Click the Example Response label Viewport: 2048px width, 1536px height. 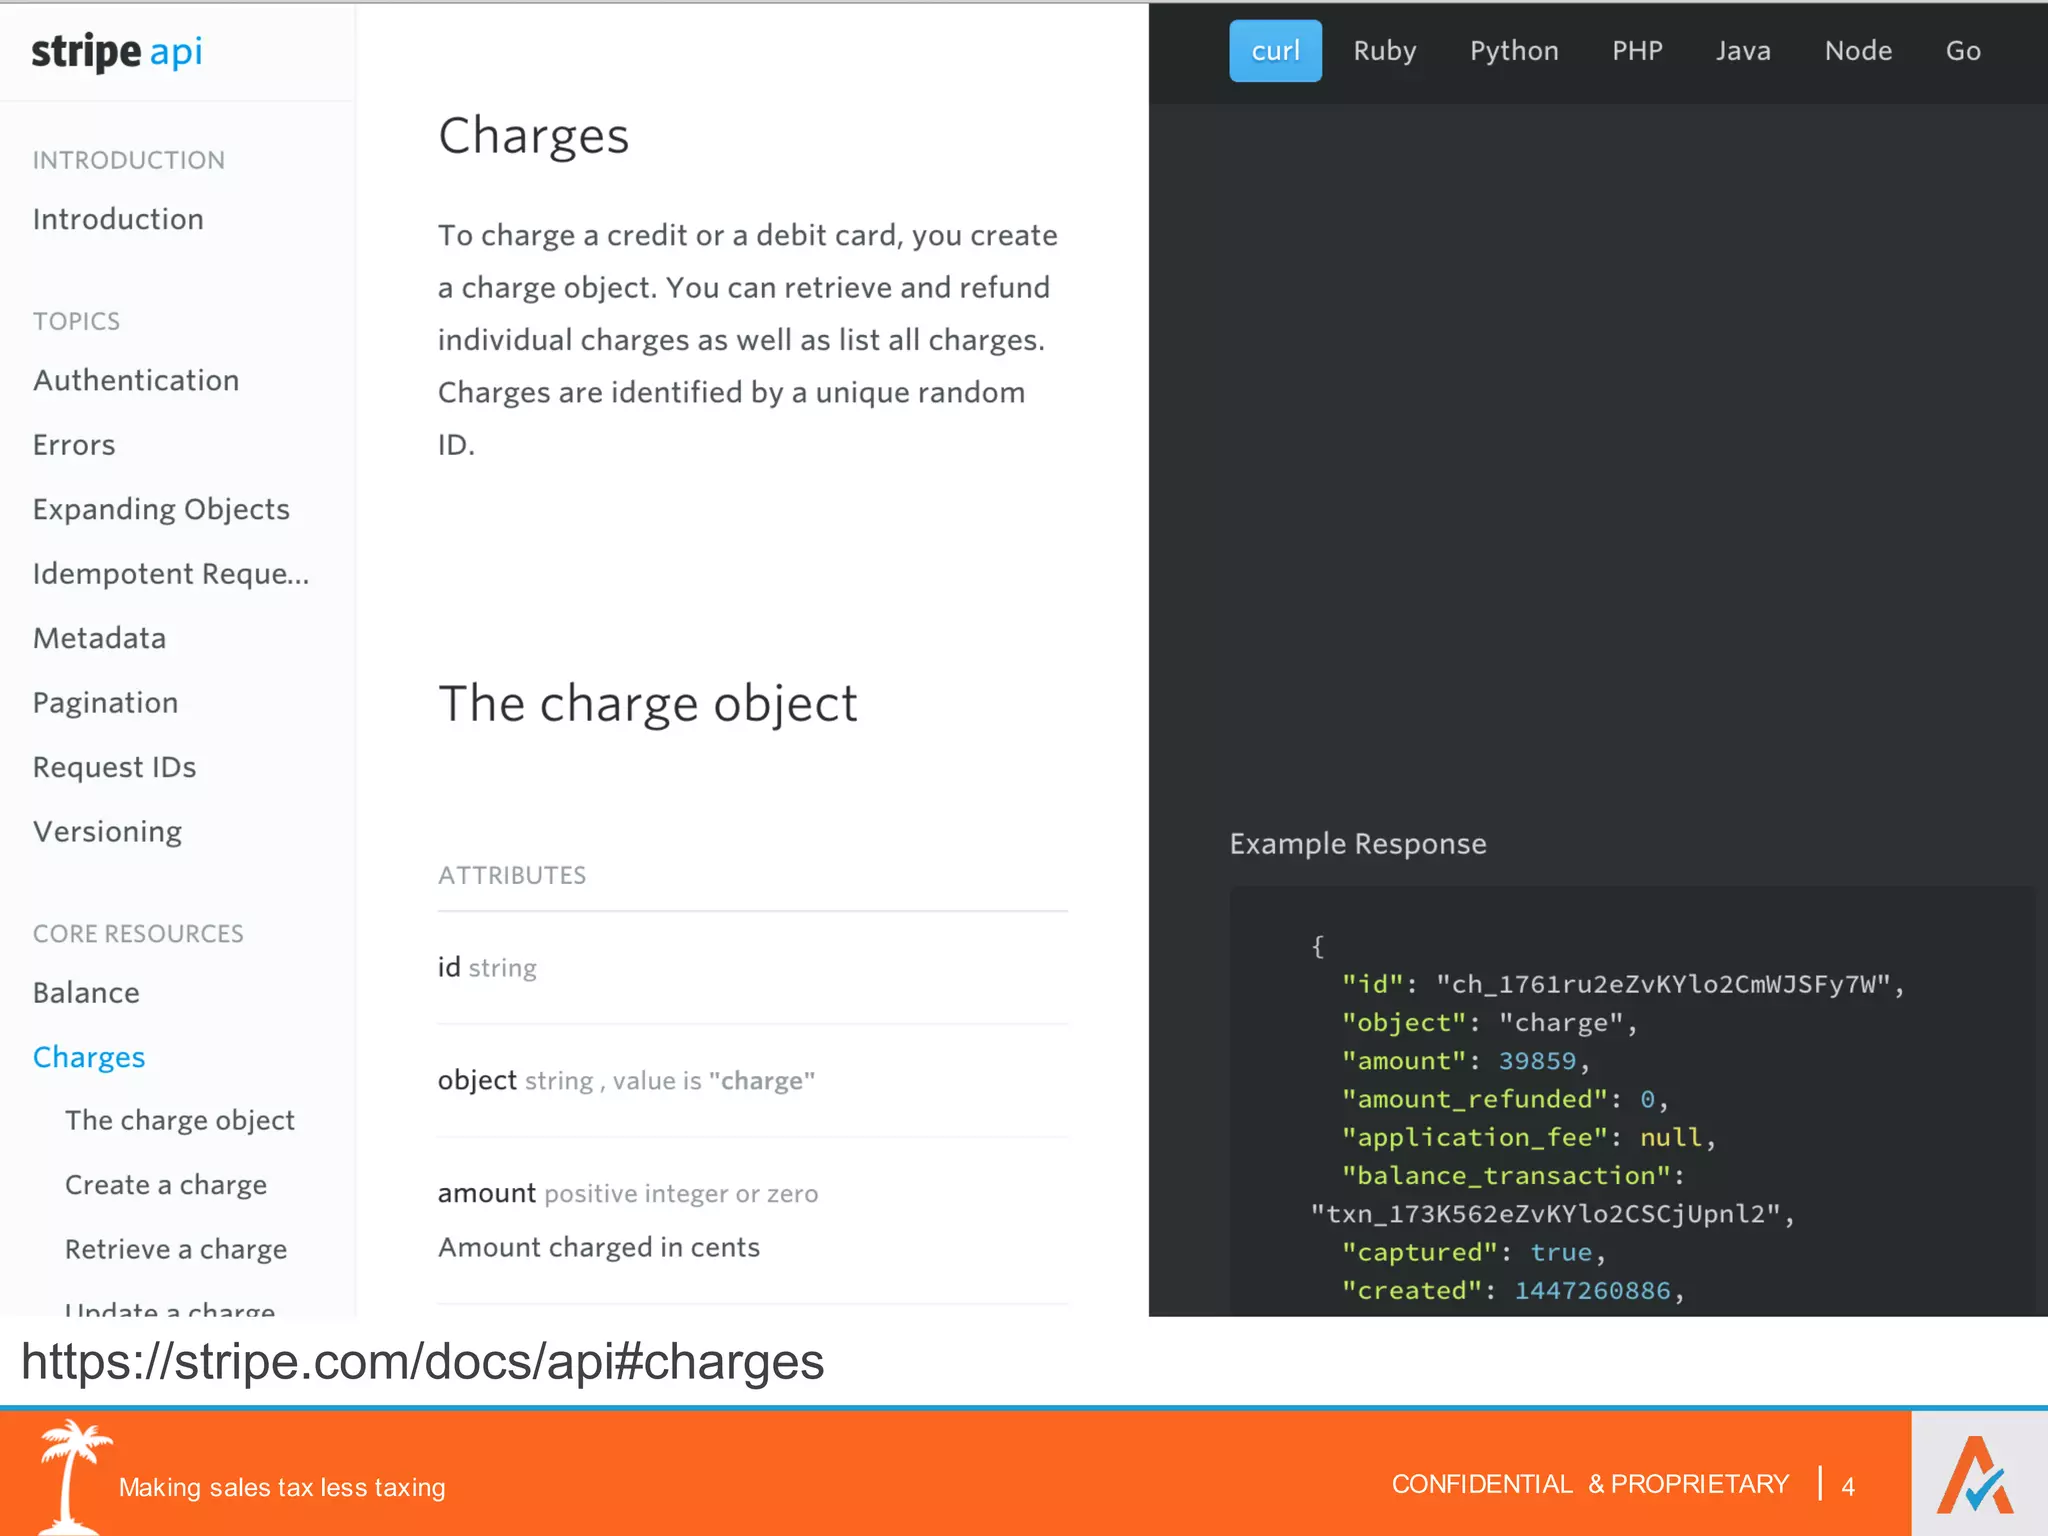point(1358,844)
